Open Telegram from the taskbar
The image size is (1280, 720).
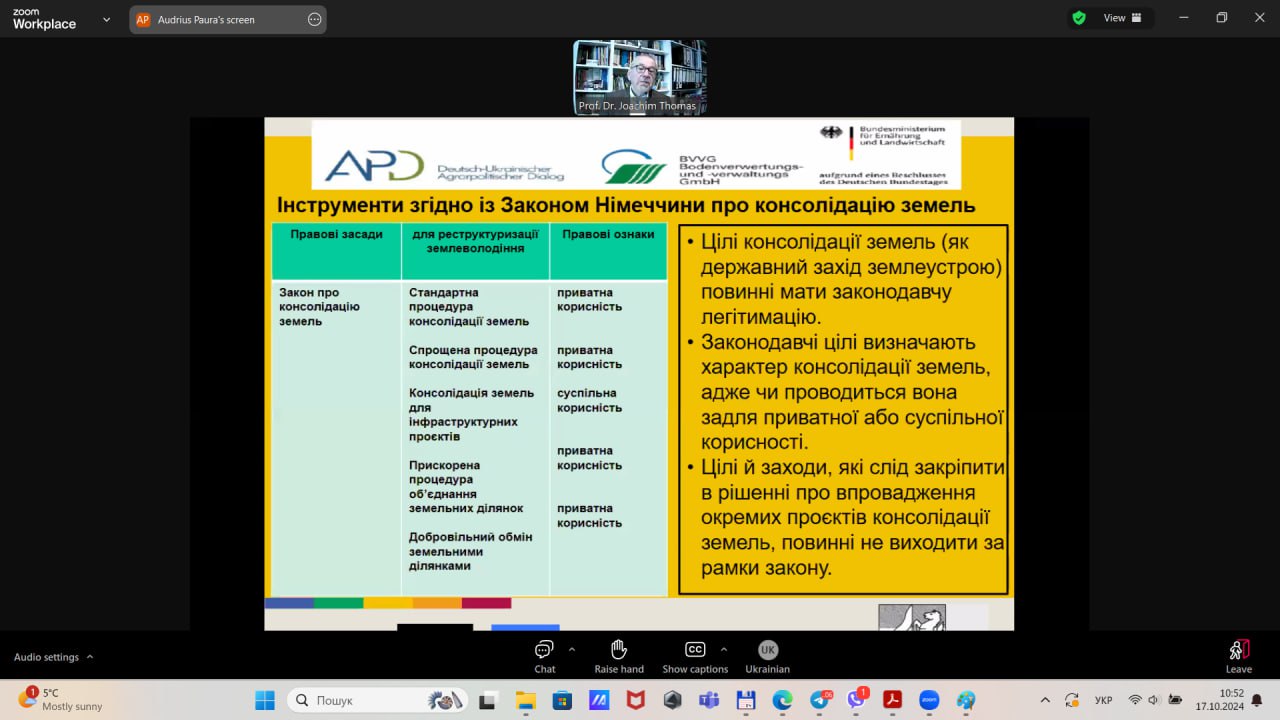819,700
